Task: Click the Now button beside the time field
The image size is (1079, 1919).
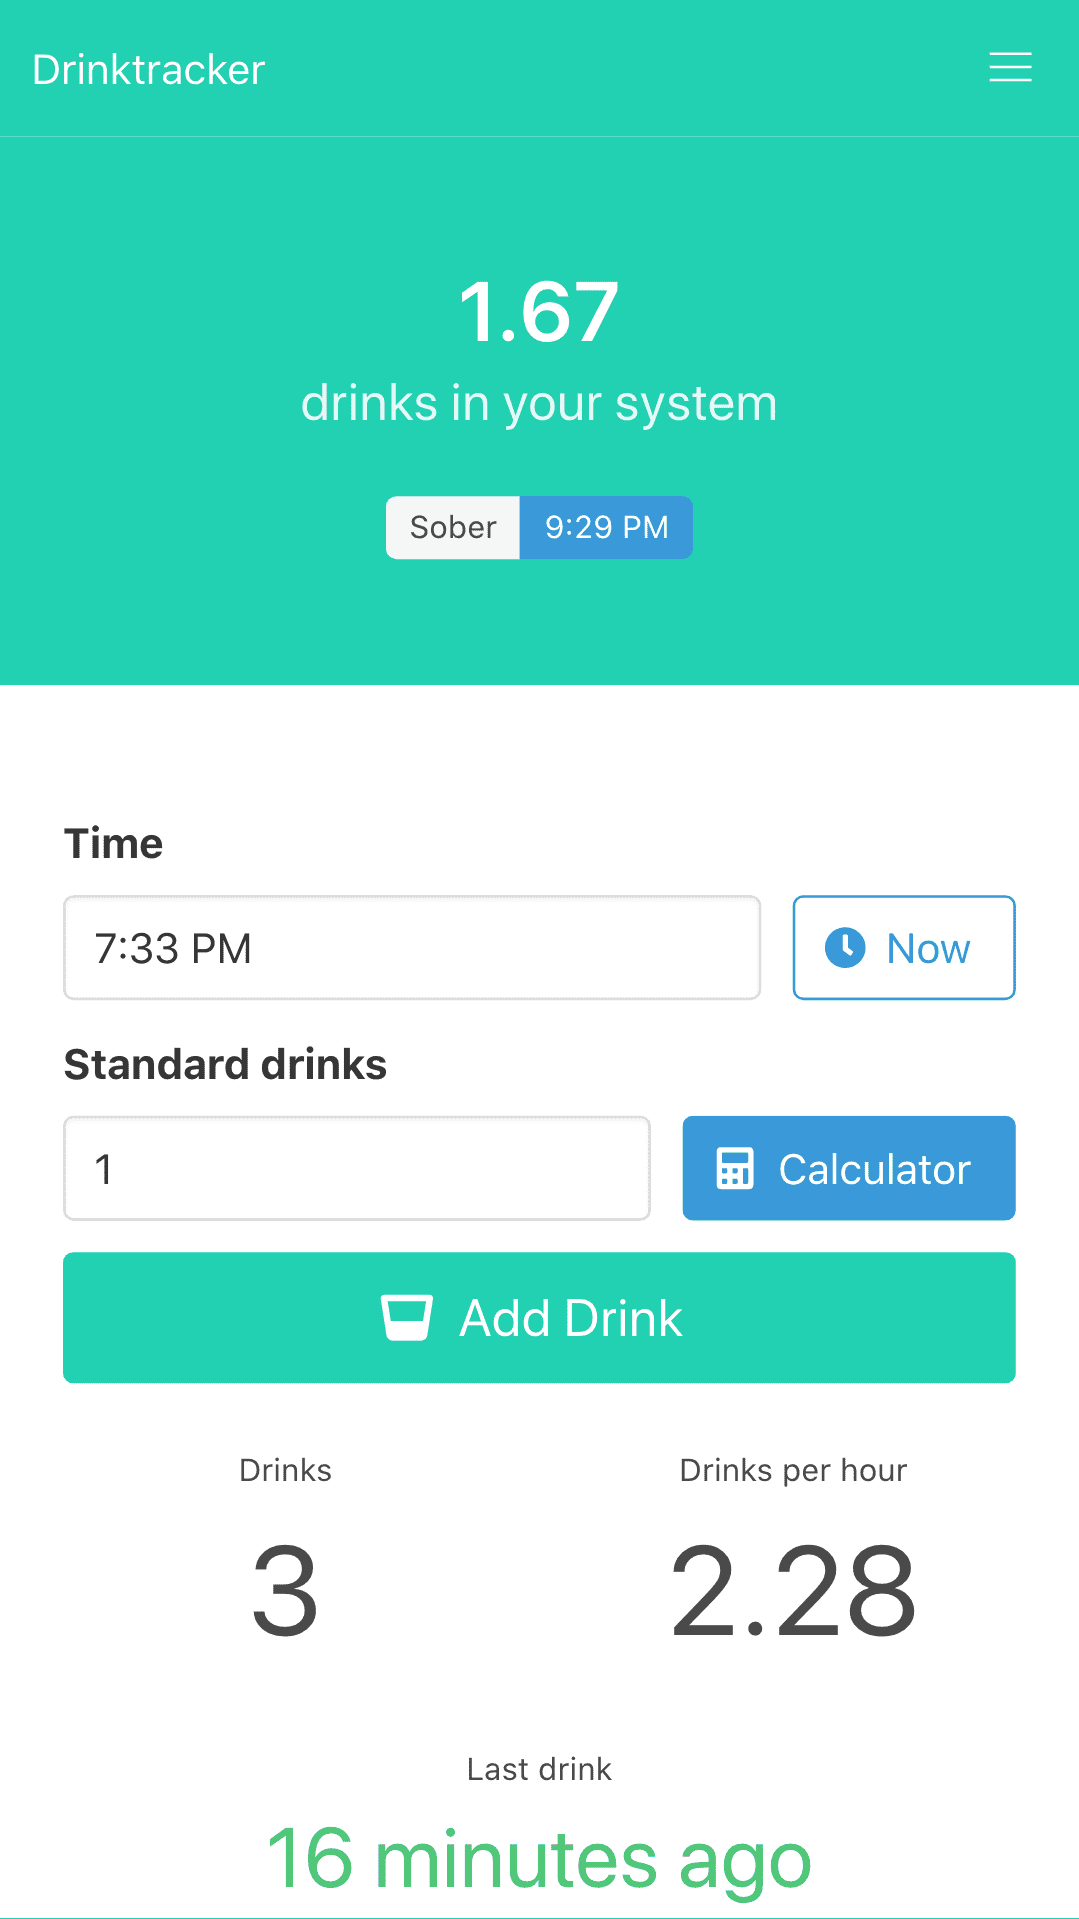Action: 903,947
